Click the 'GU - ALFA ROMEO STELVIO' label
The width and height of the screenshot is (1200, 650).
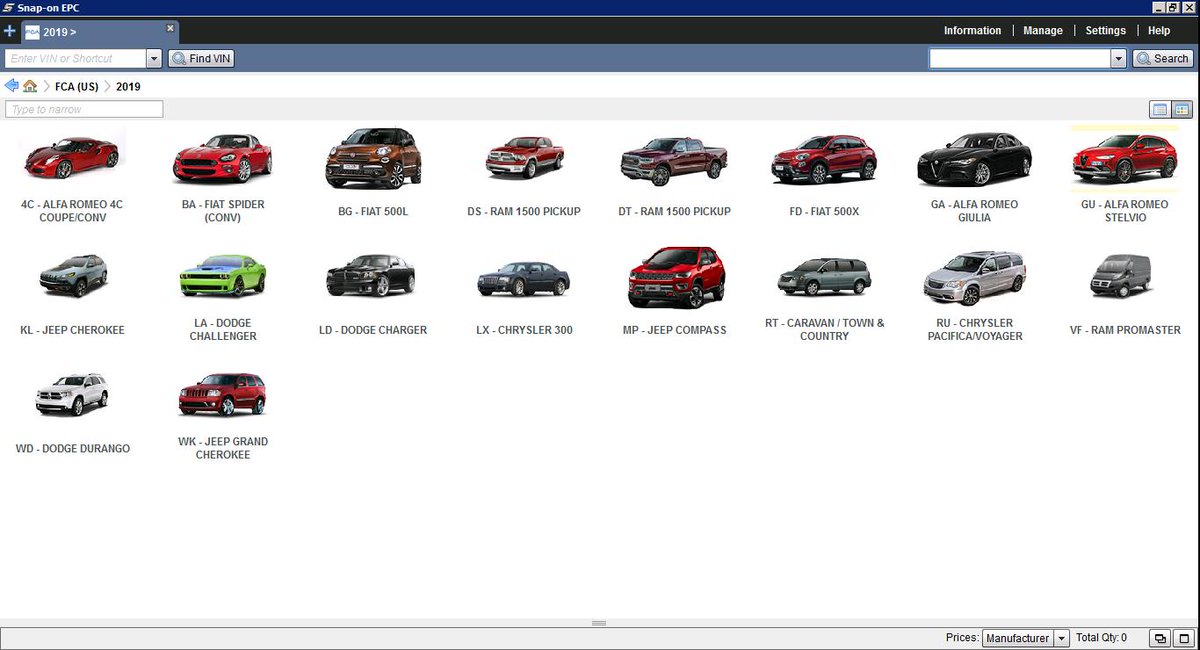coord(1124,211)
